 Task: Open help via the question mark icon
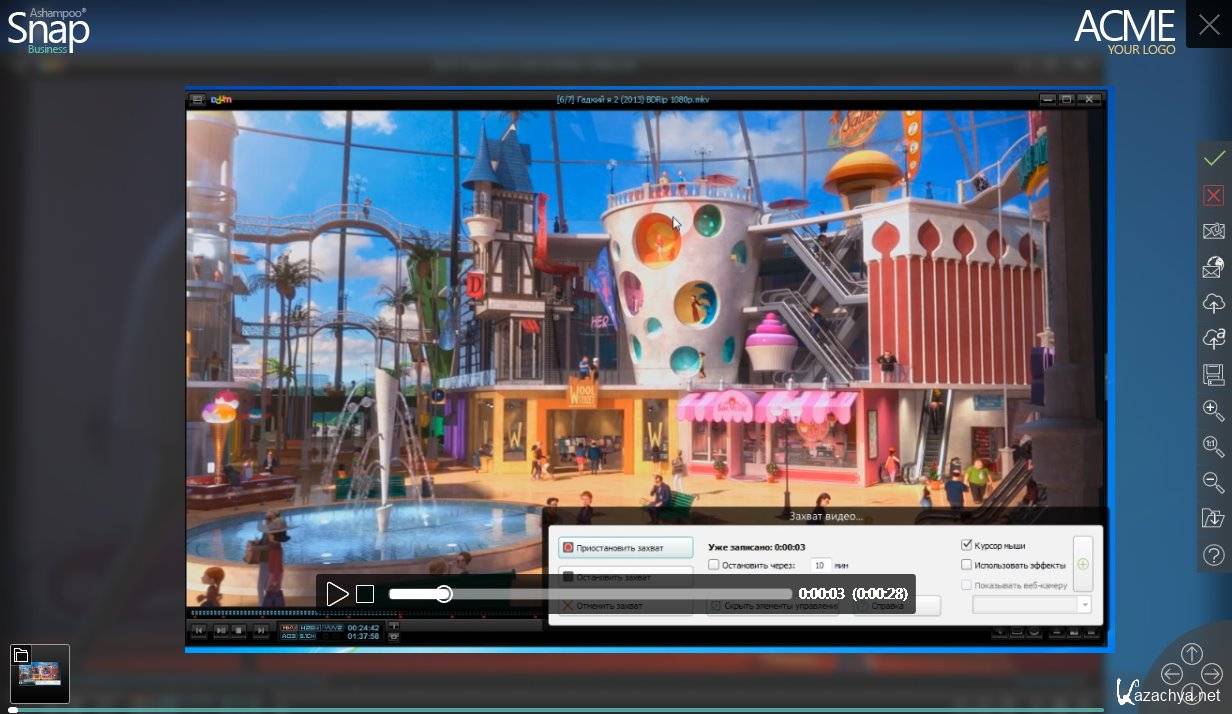pos(1214,555)
